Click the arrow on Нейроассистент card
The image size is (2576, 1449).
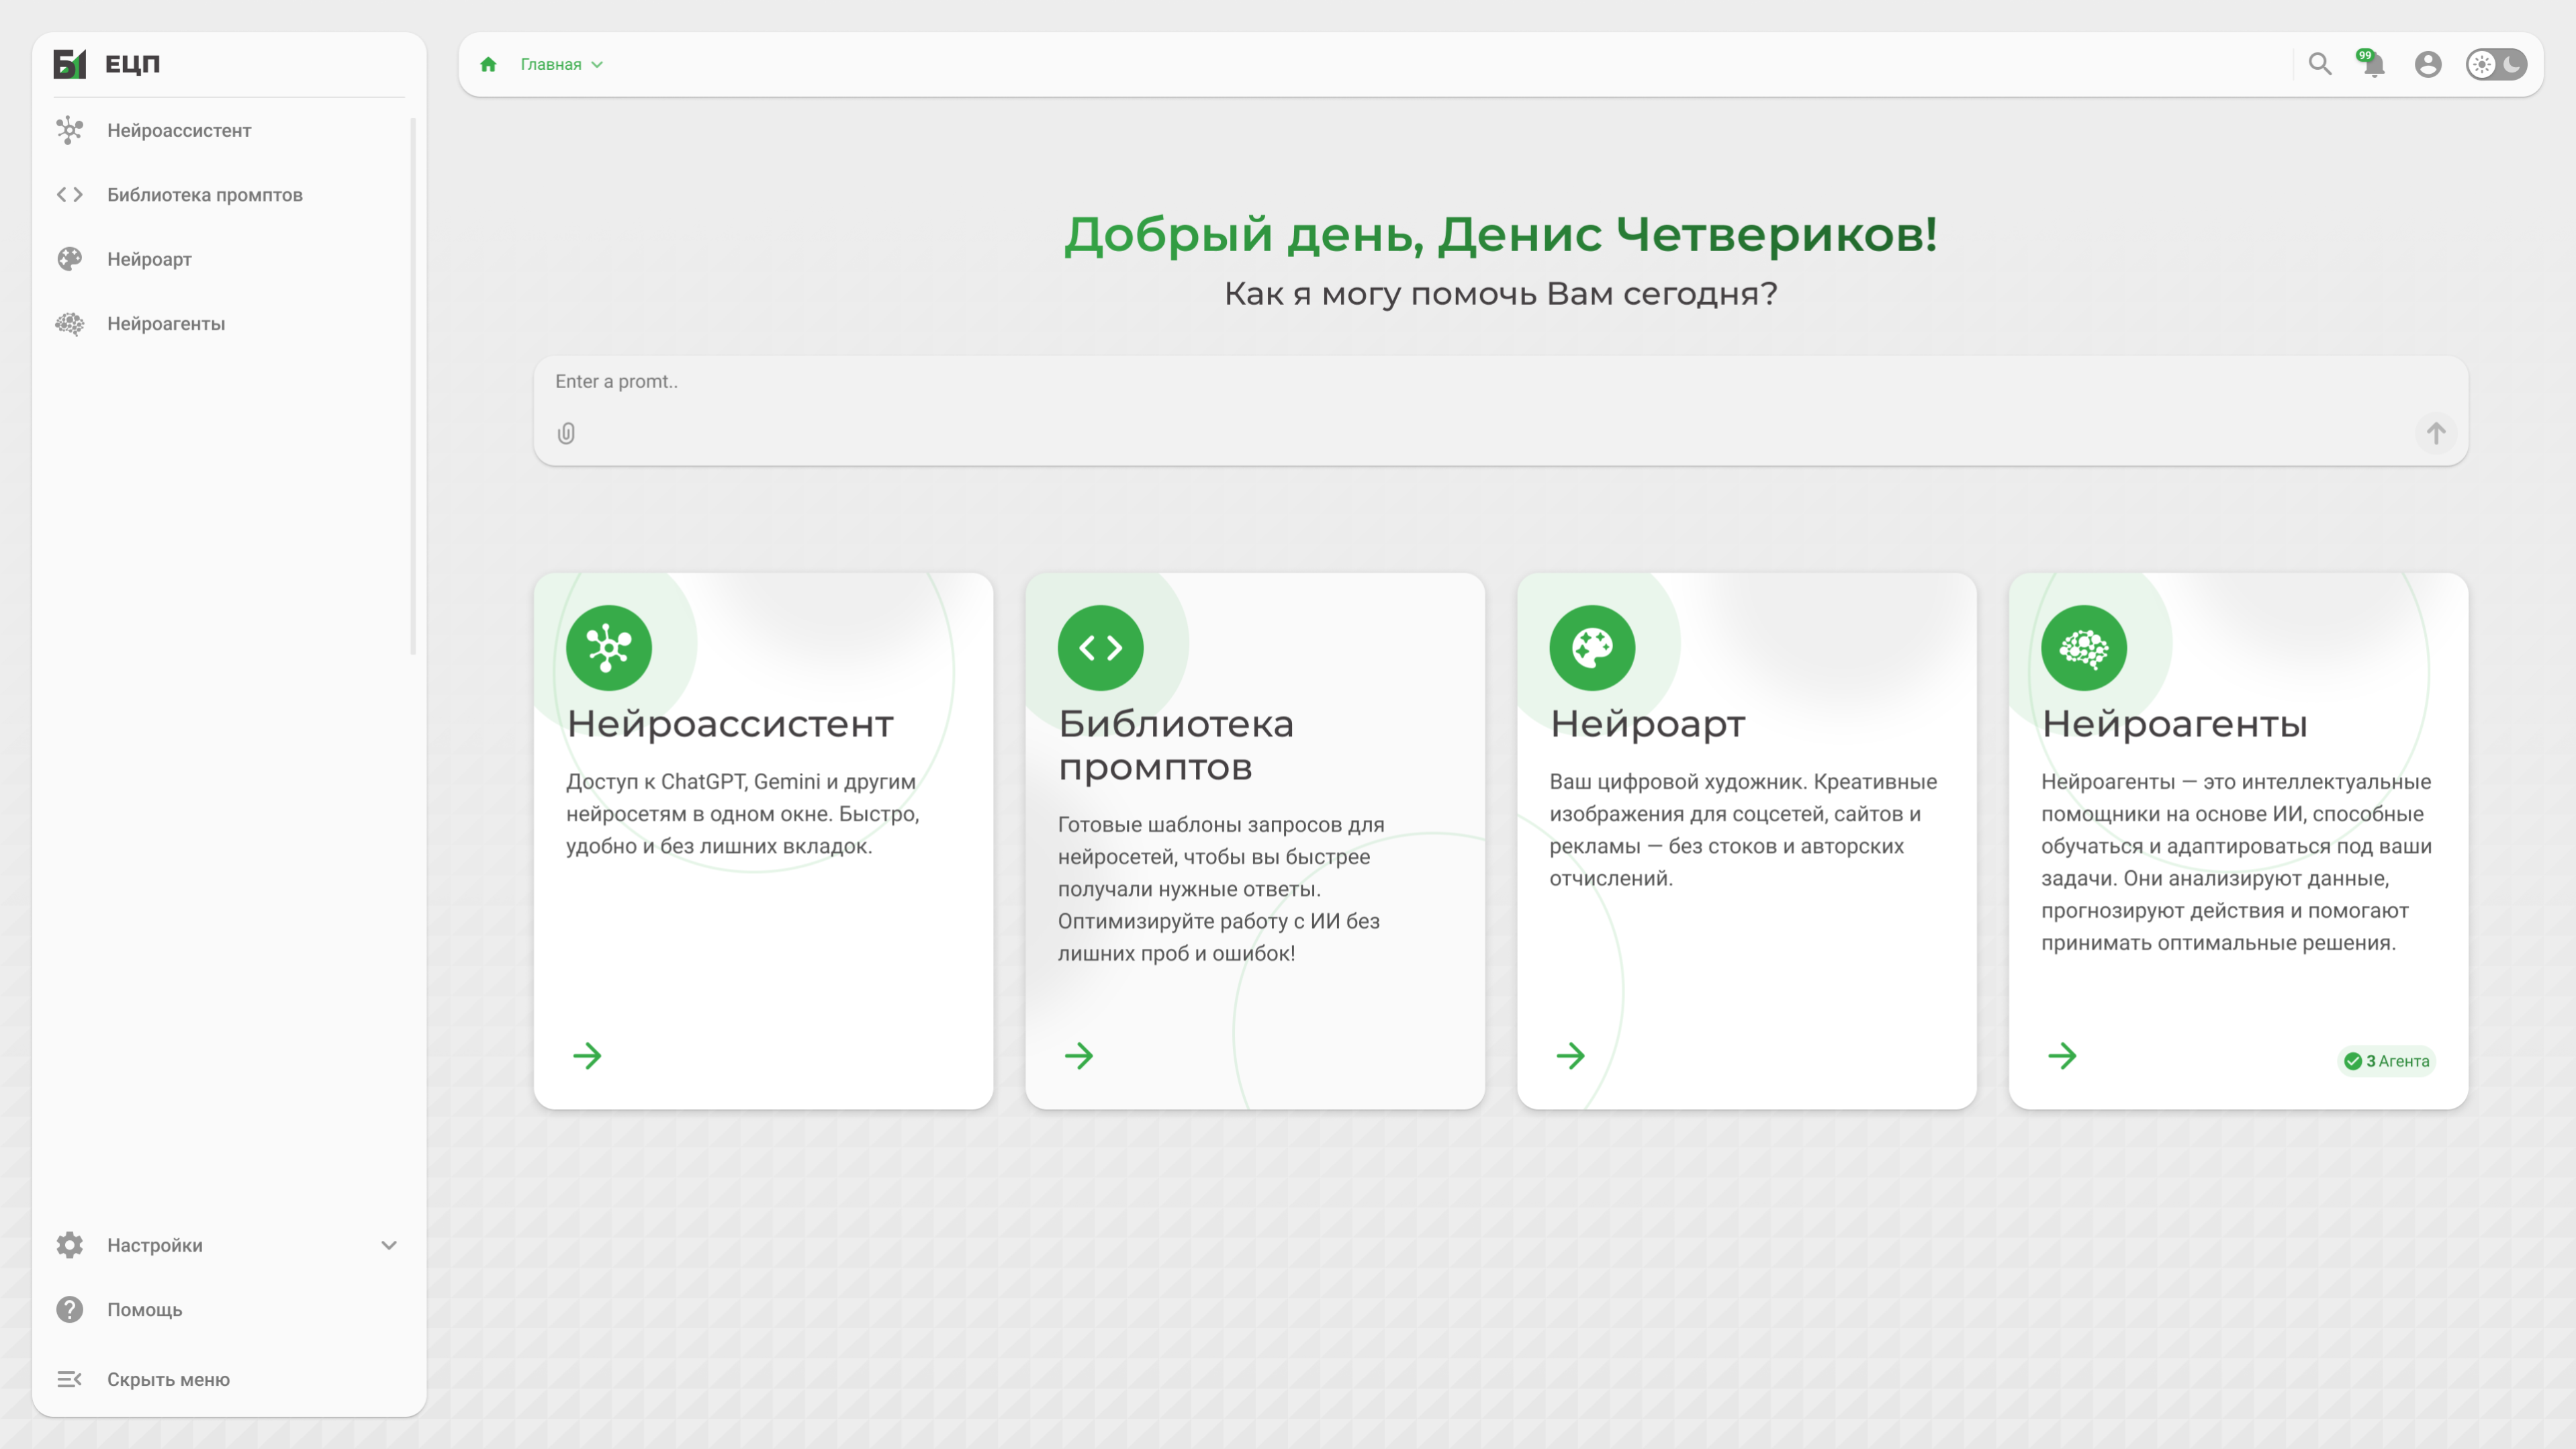[587, 1055]
